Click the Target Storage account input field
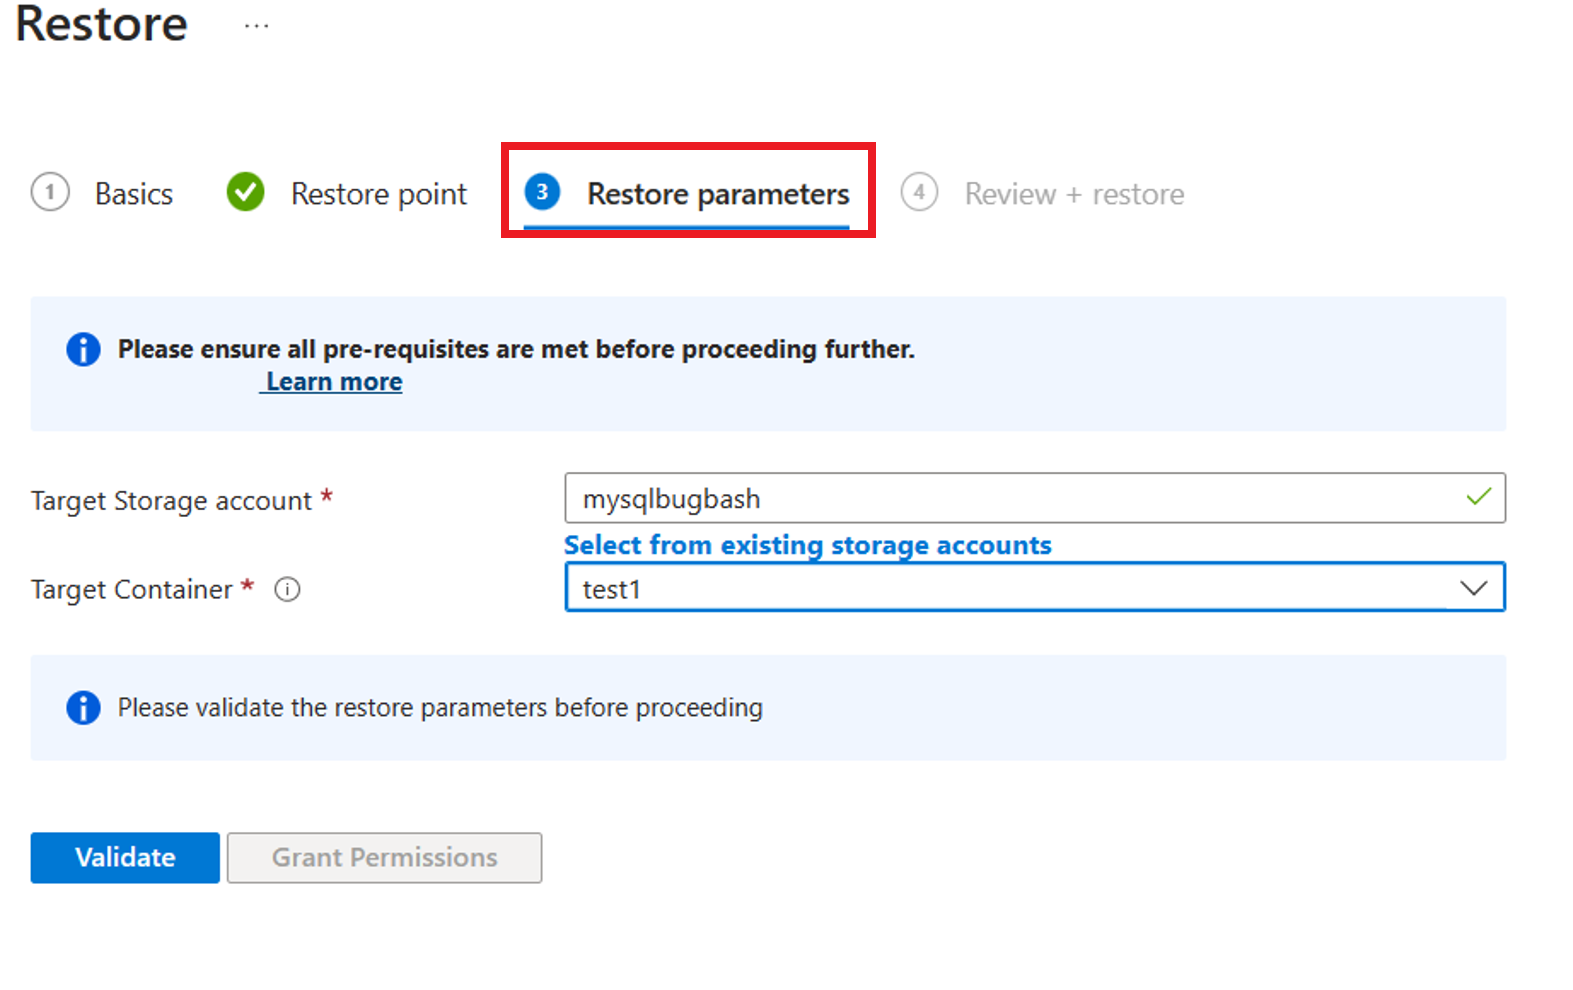The image size is (1573, 990). pos(1035,498)
